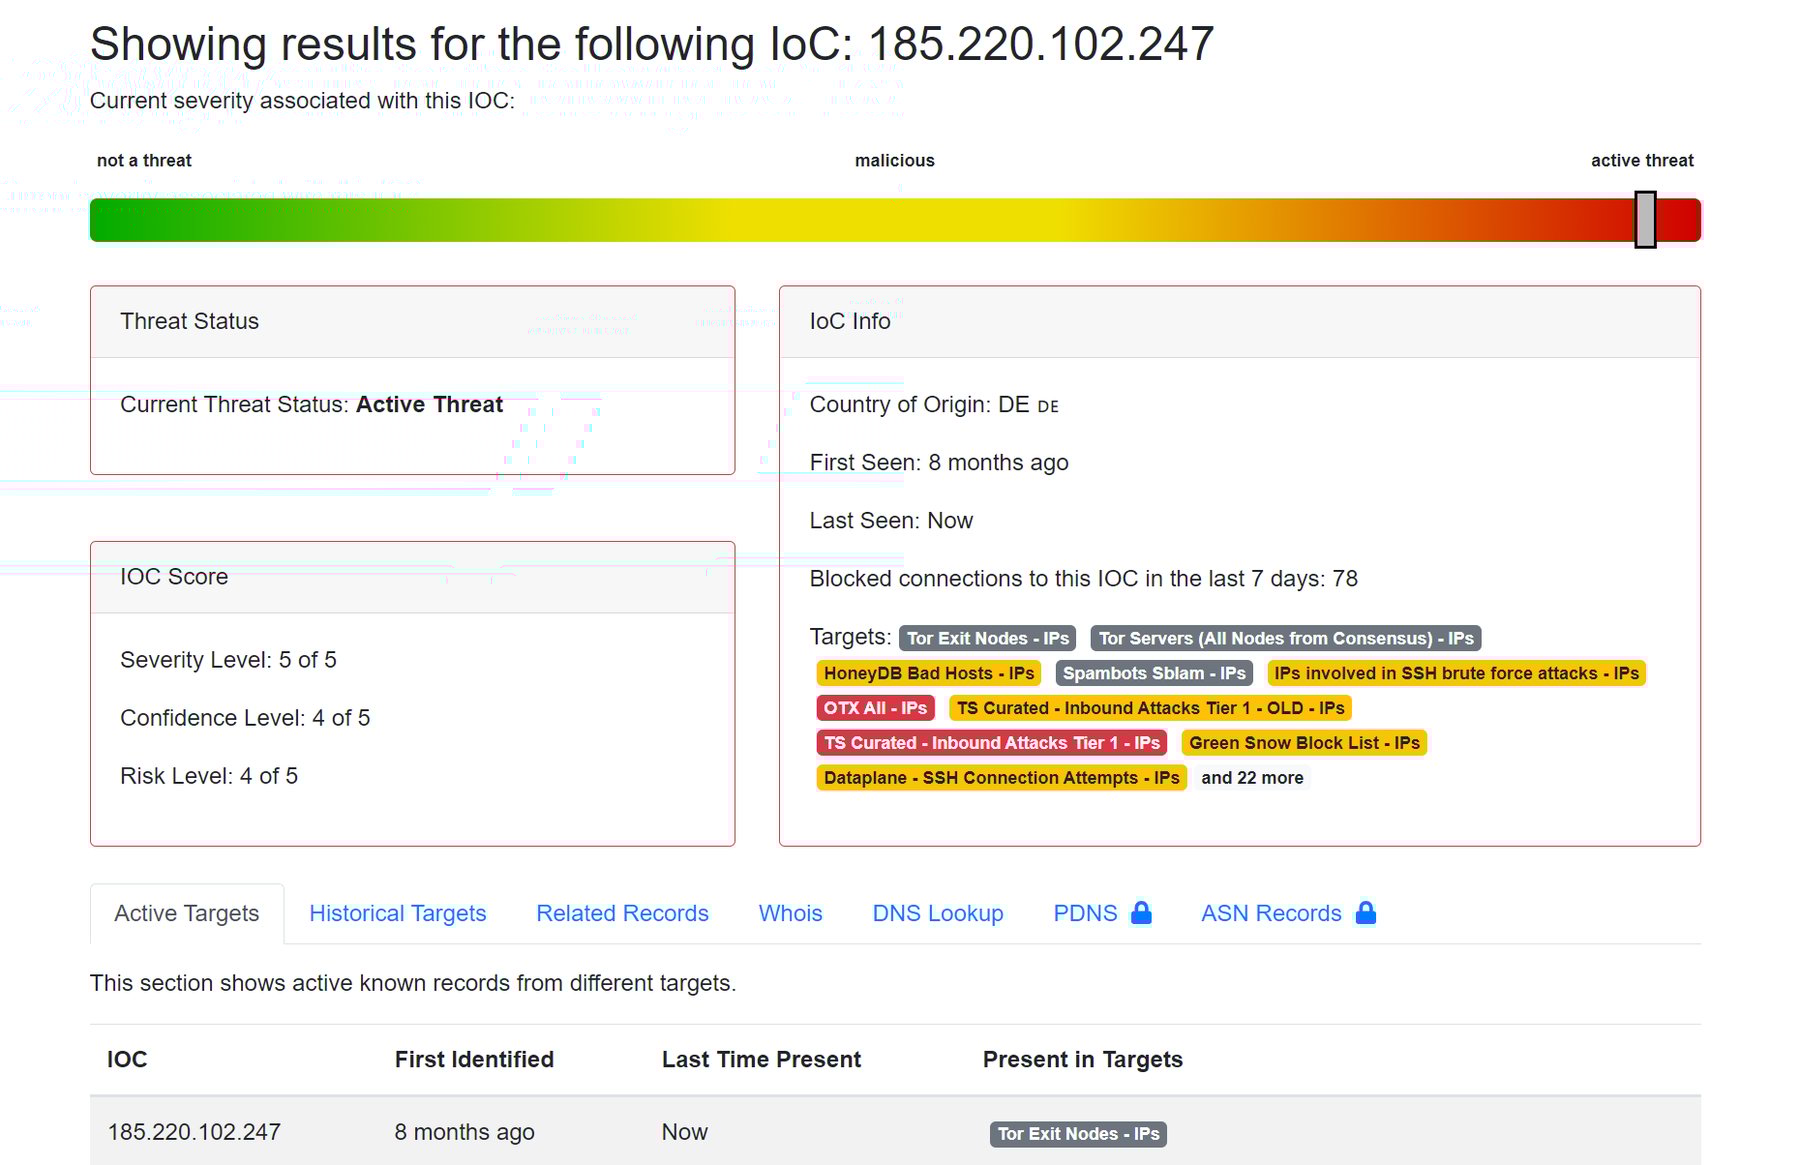Select the Active Targets tab

tap(186, 913)
